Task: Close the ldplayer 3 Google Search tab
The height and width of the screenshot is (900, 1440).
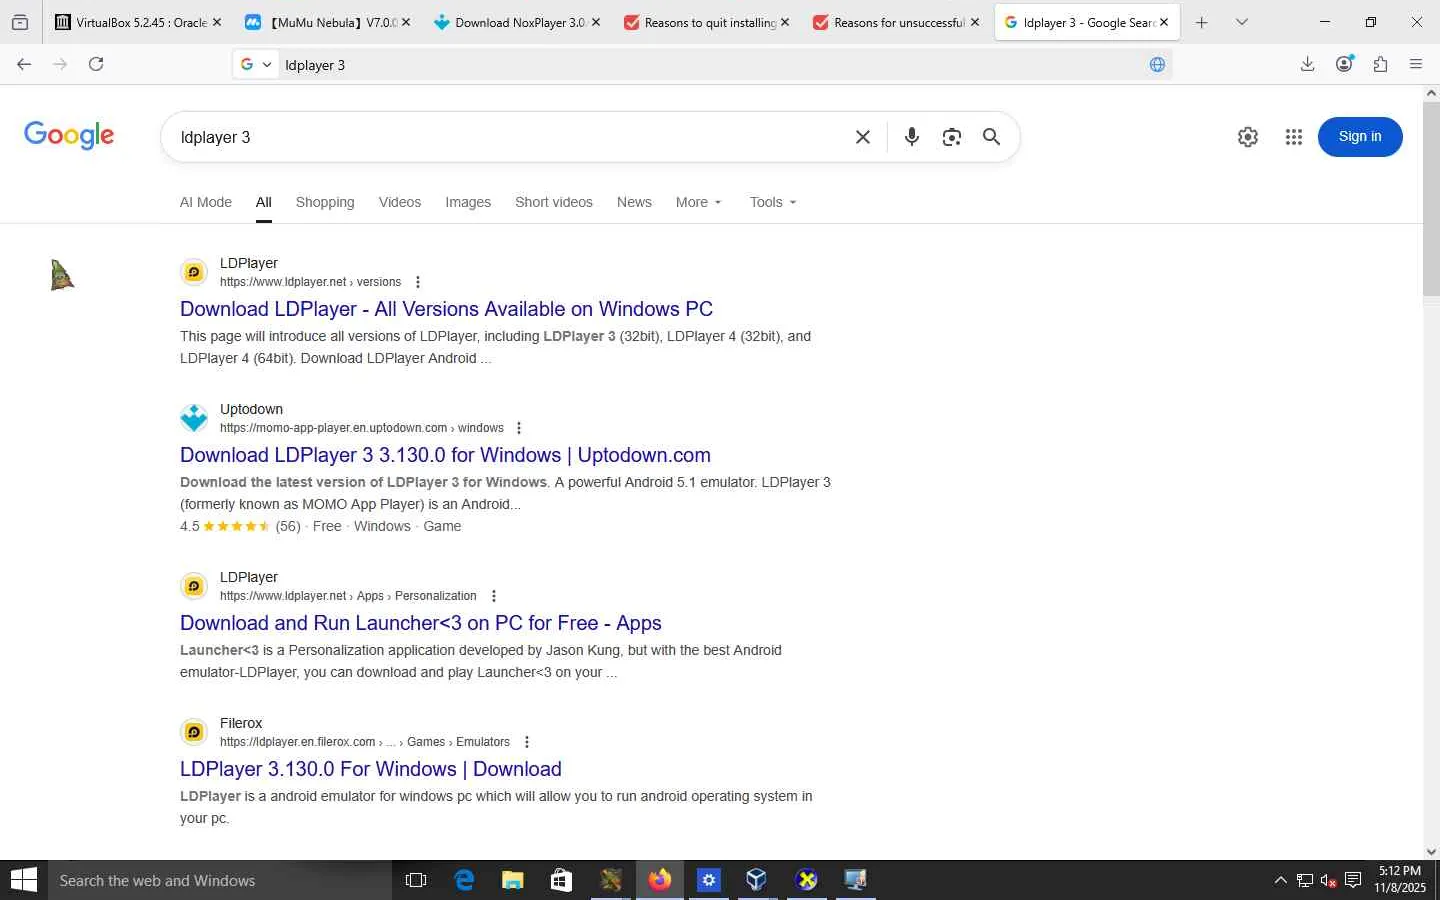Action: 1164,22
